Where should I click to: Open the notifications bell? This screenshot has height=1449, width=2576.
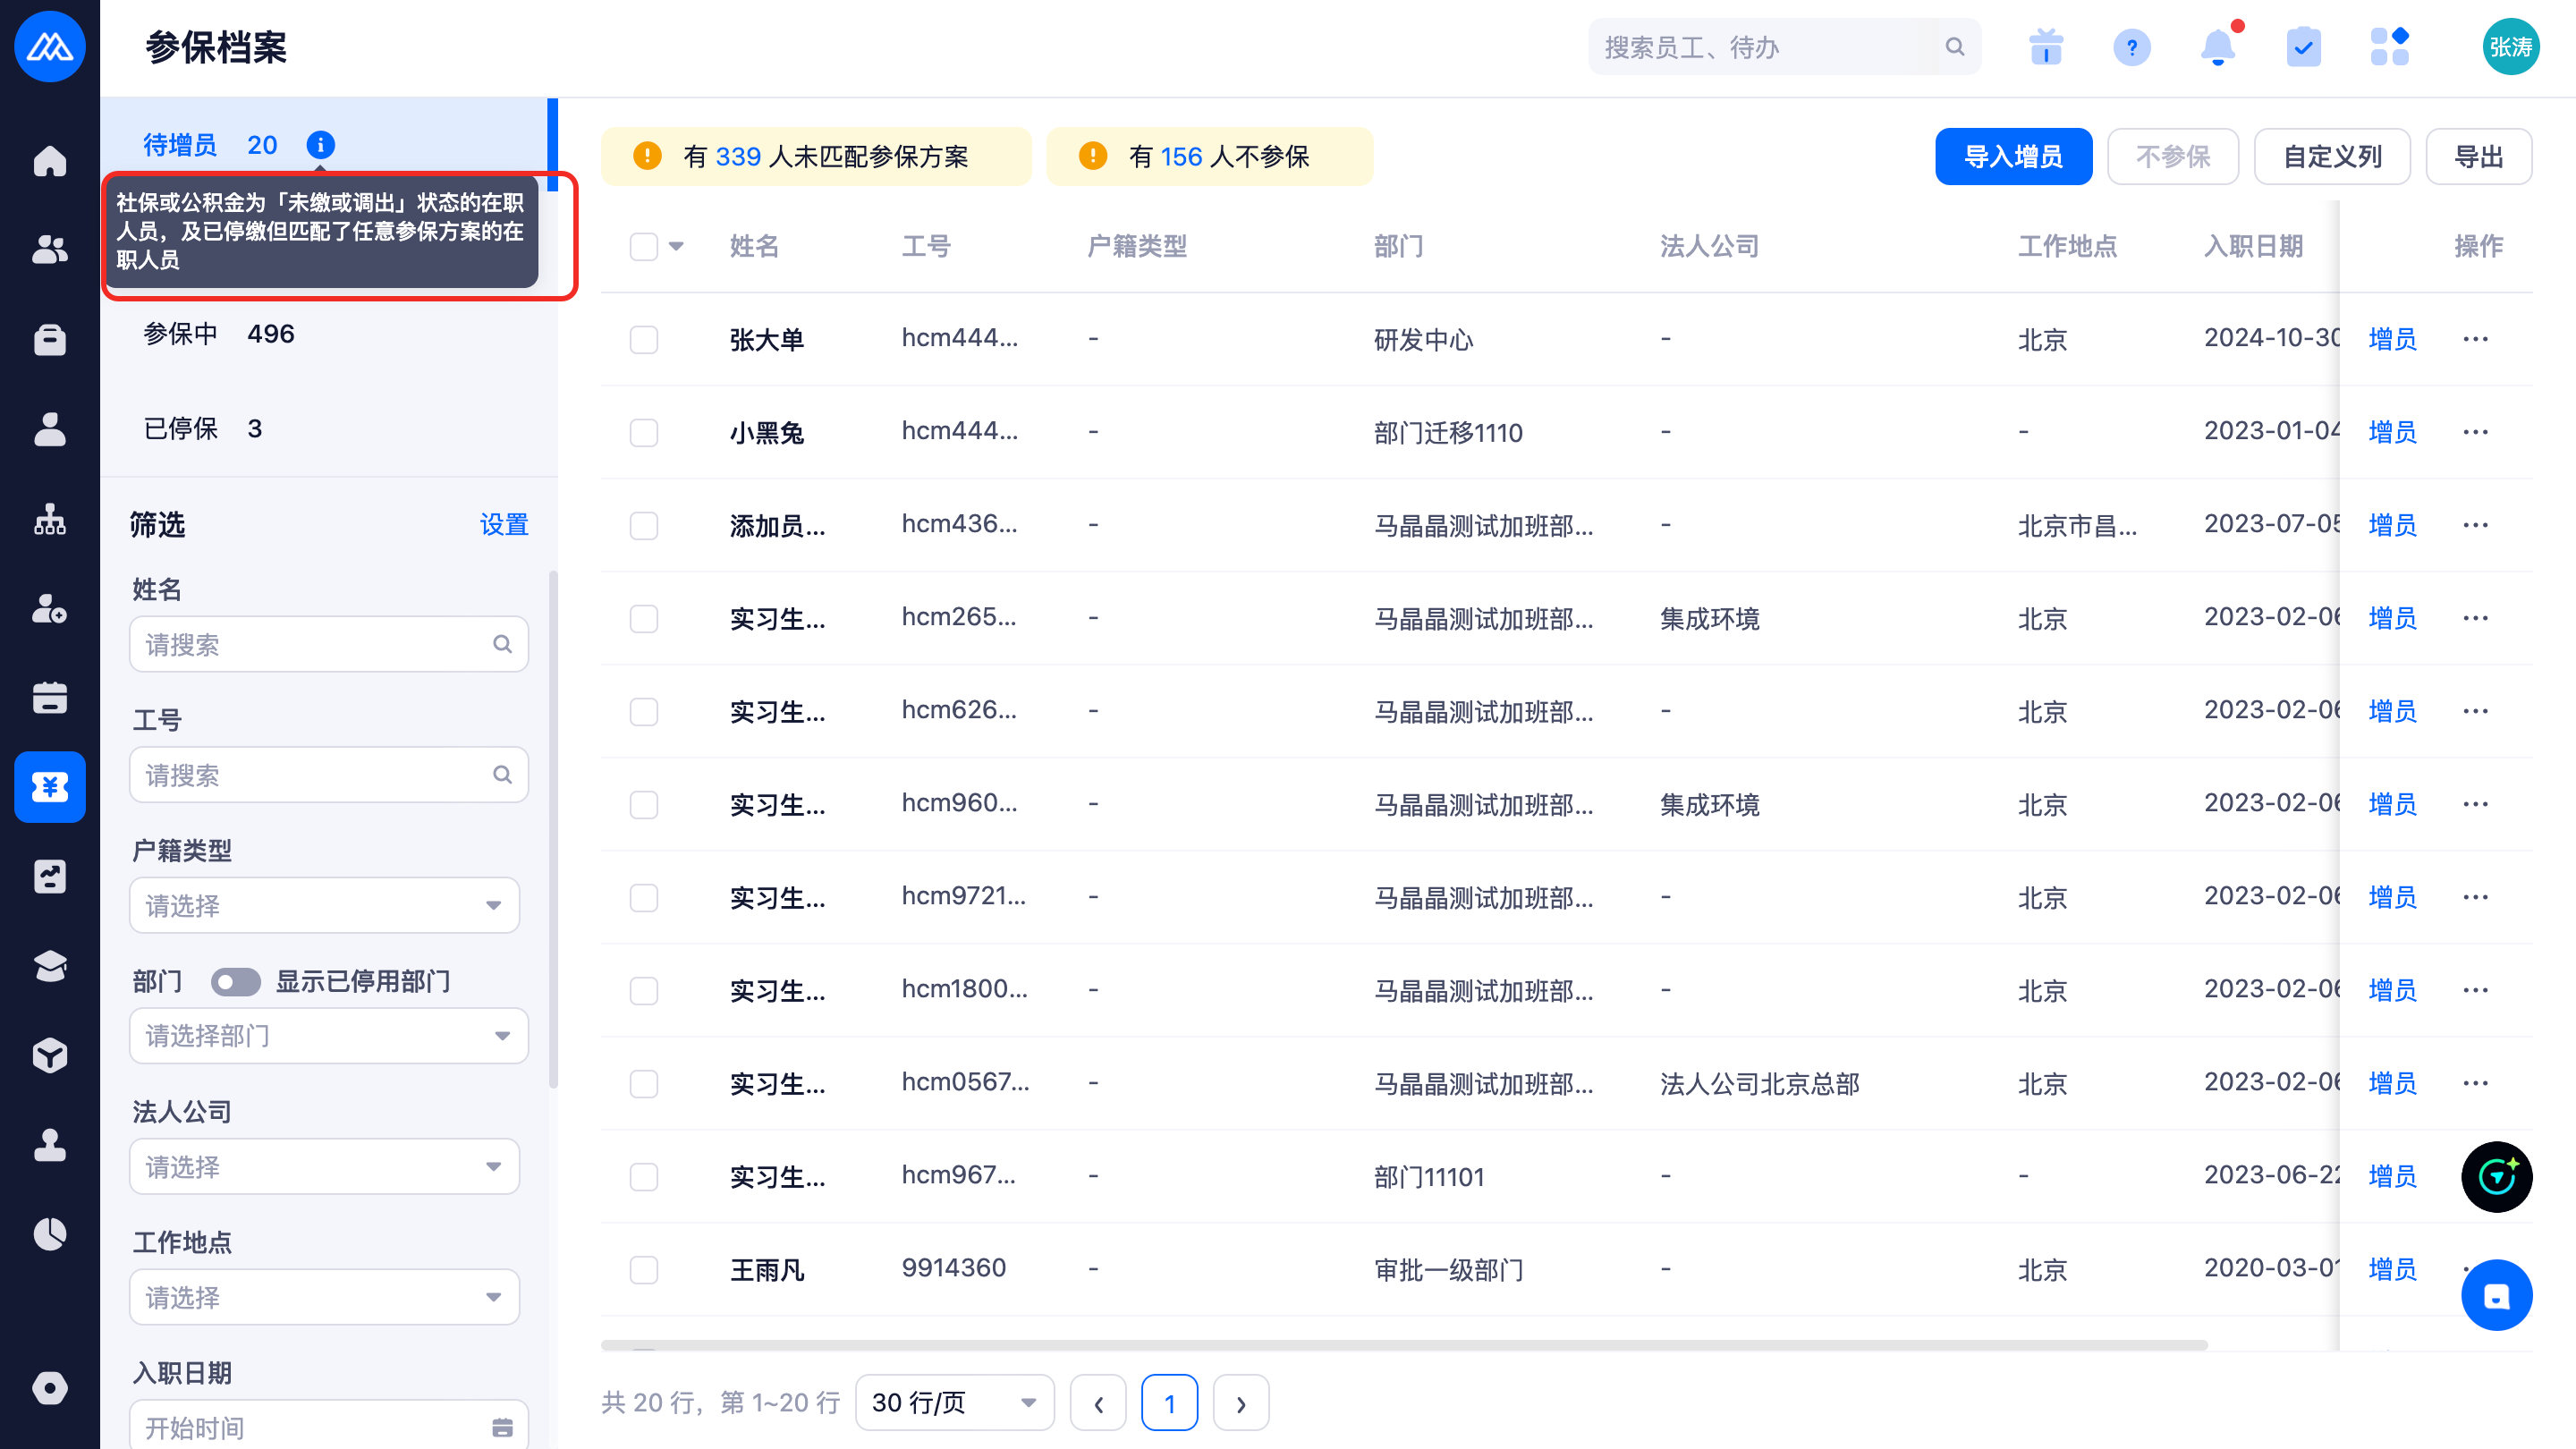[2218, 47]
